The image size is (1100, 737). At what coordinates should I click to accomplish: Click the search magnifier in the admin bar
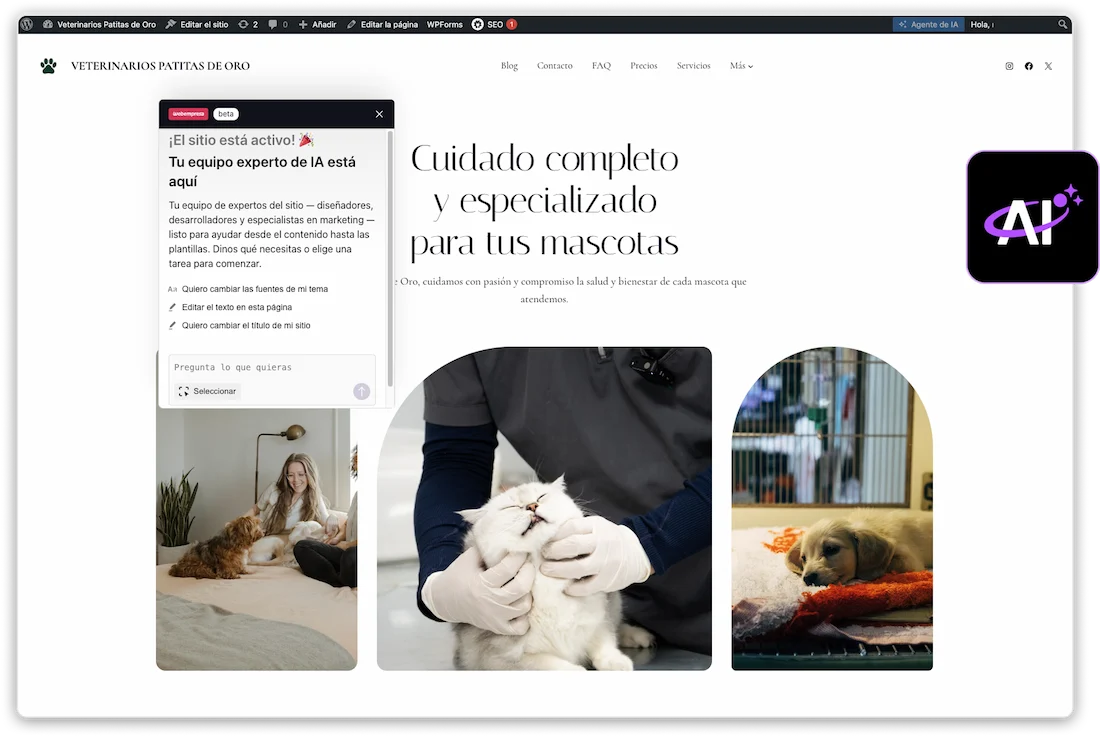click(1061, 23)
